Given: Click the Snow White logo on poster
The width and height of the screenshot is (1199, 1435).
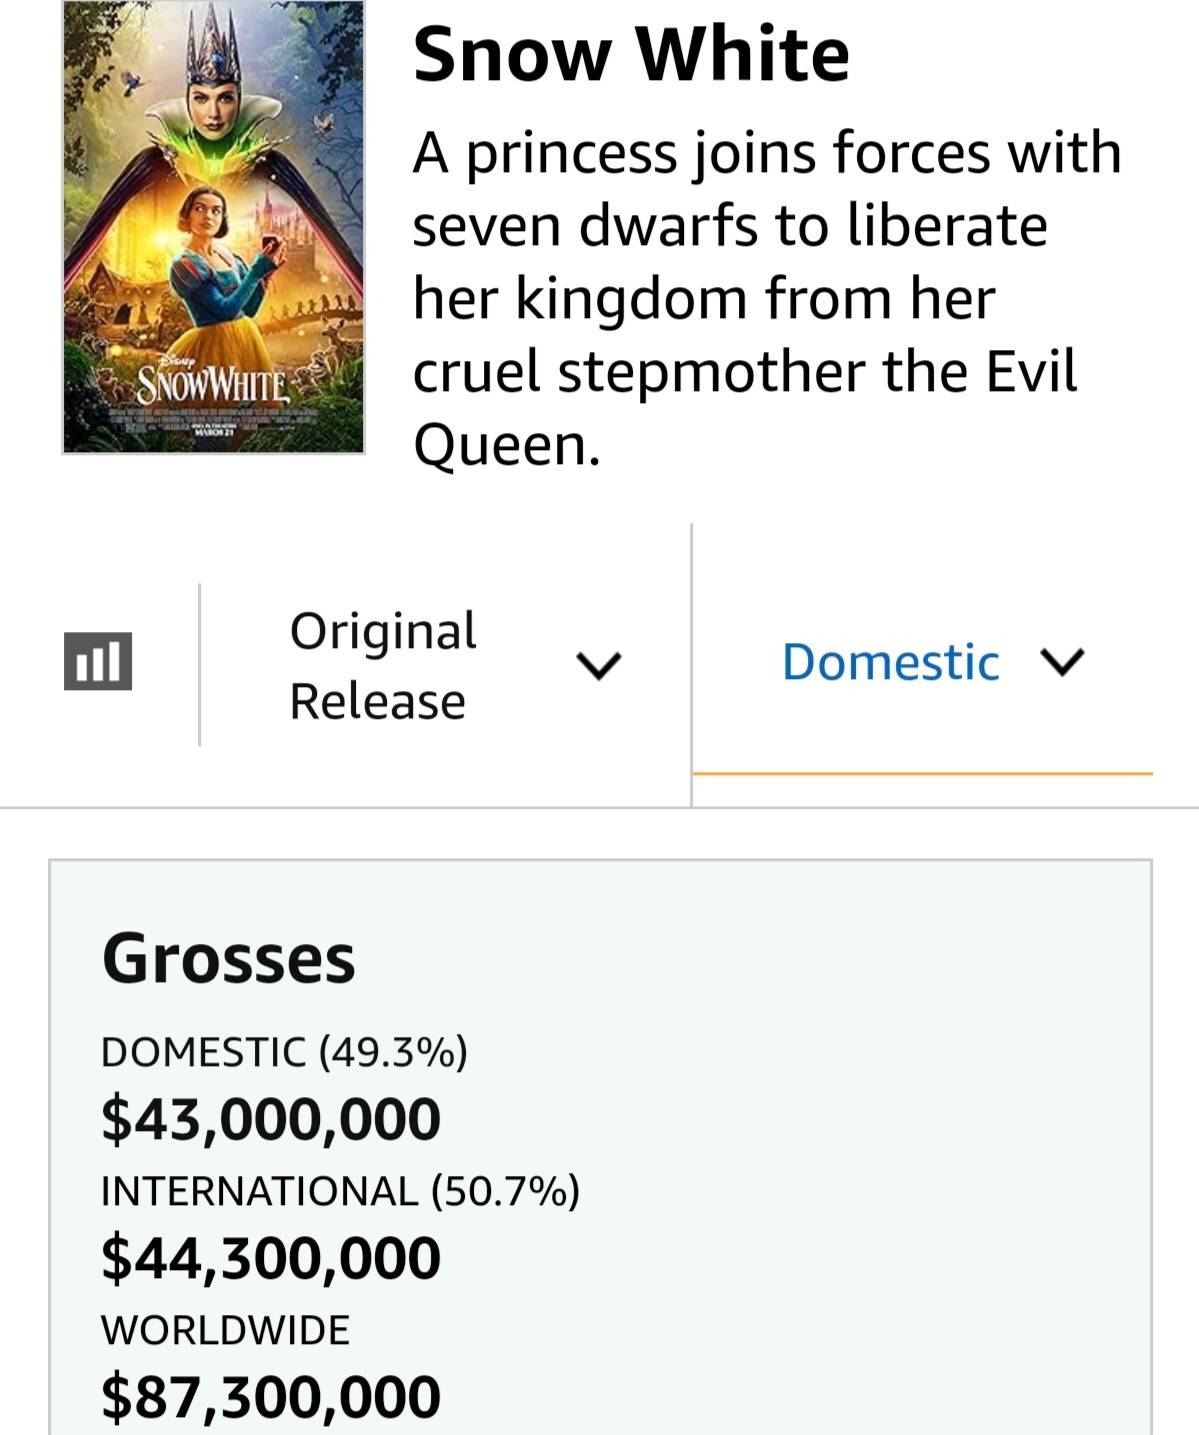Looking at the screenshot, I should coord(212,385).
